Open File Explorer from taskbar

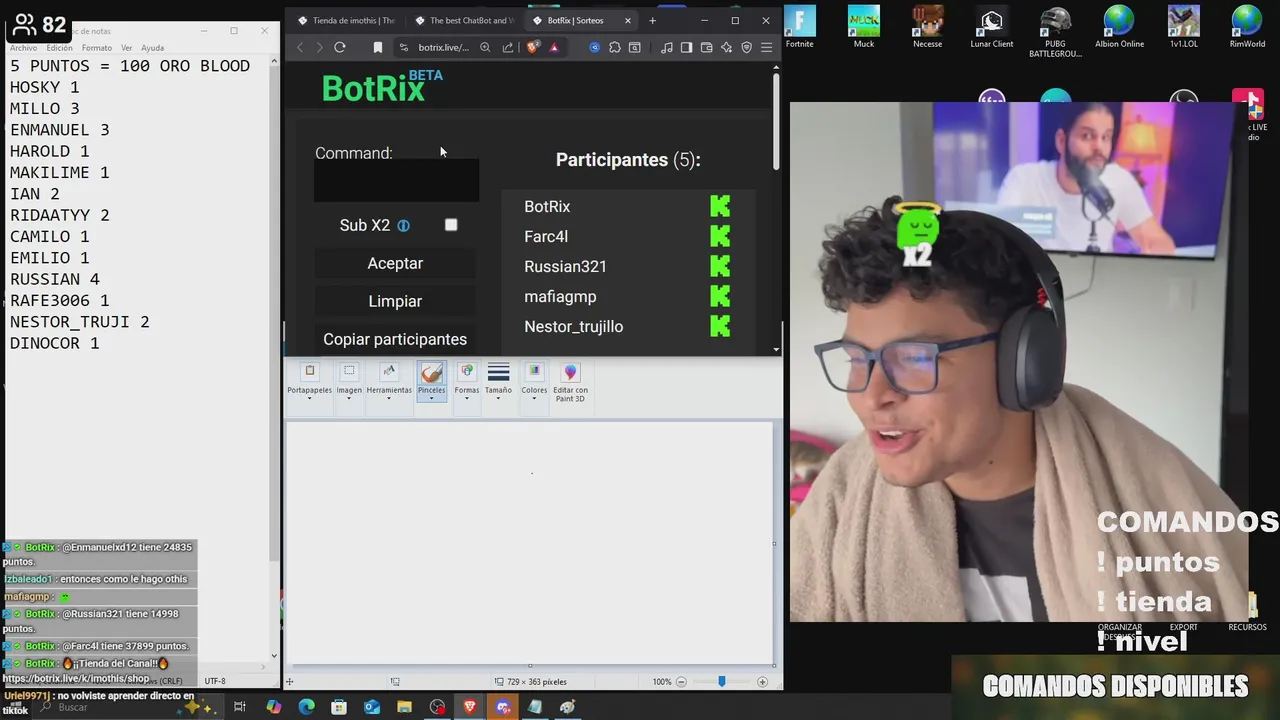(x=404, y=707)
